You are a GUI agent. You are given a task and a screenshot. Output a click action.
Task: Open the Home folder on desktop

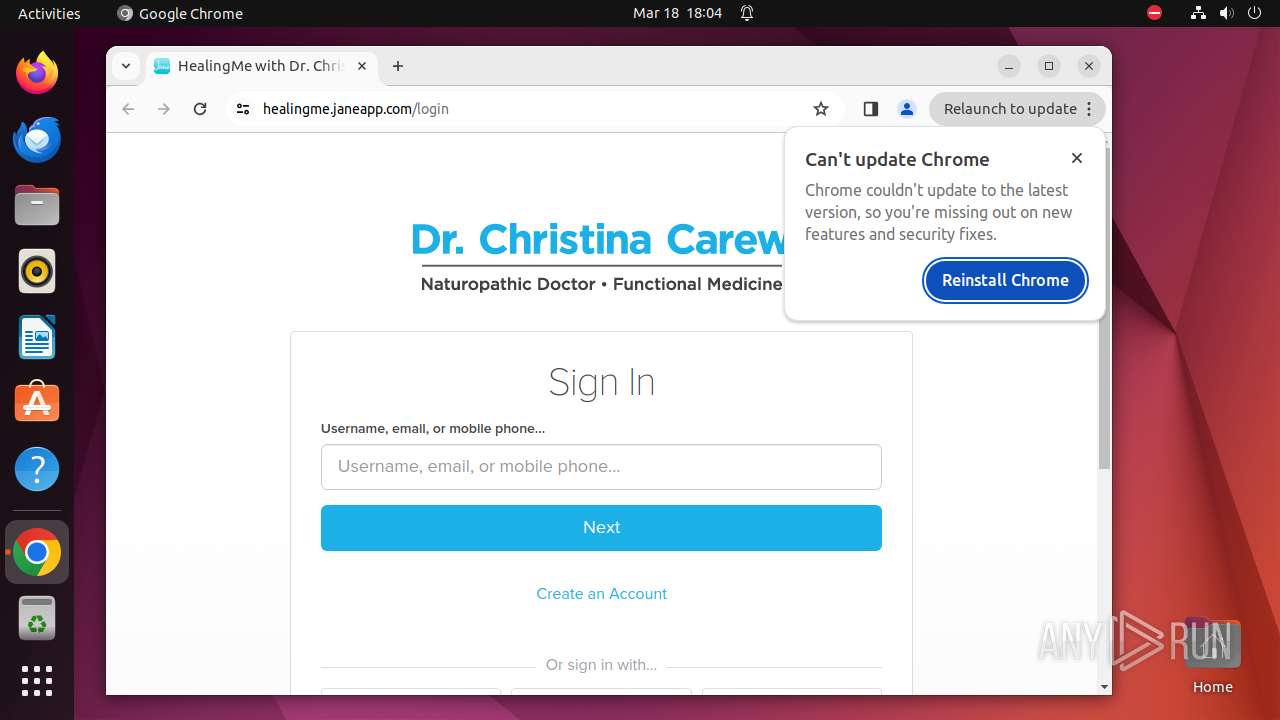pyautogui.click(x=1212, y=657)
